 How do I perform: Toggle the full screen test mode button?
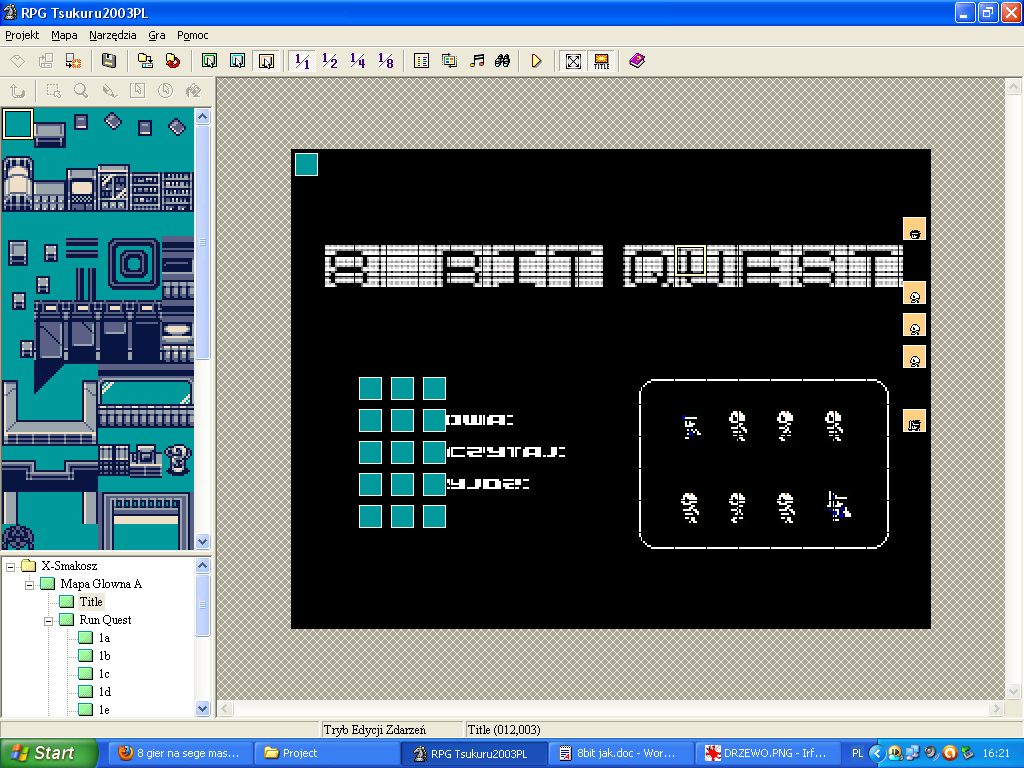(x=573, y=61)
